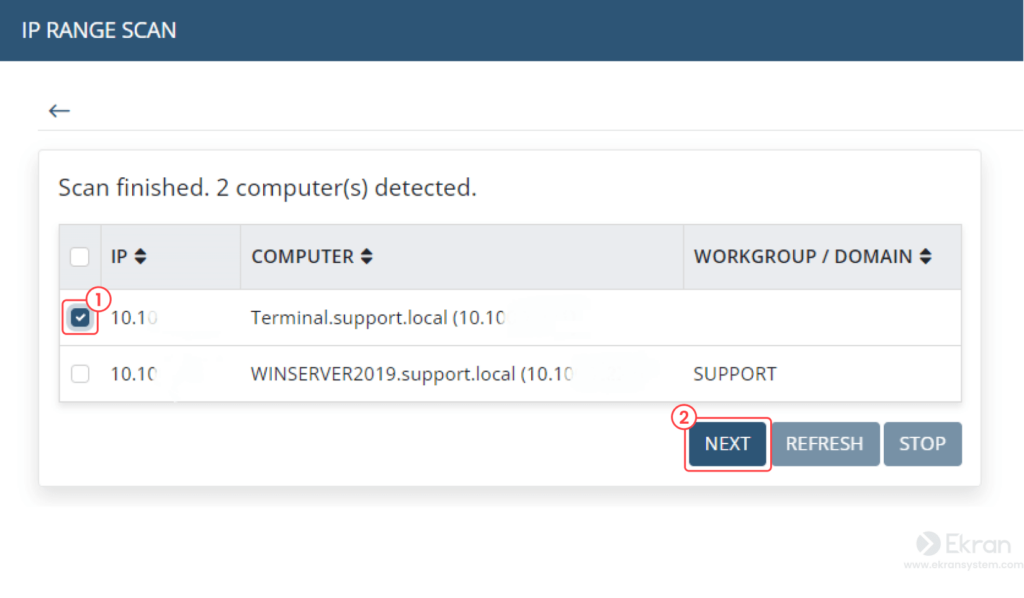
Task: Check the WINSERVER2019 row checkbox
Action: [80, 374]
